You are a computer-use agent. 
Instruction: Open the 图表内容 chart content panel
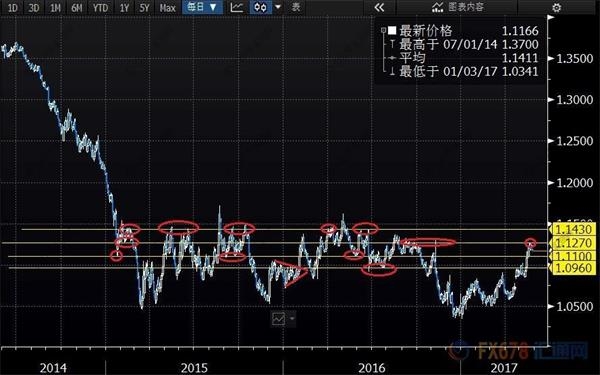click(x=457, y=7)
